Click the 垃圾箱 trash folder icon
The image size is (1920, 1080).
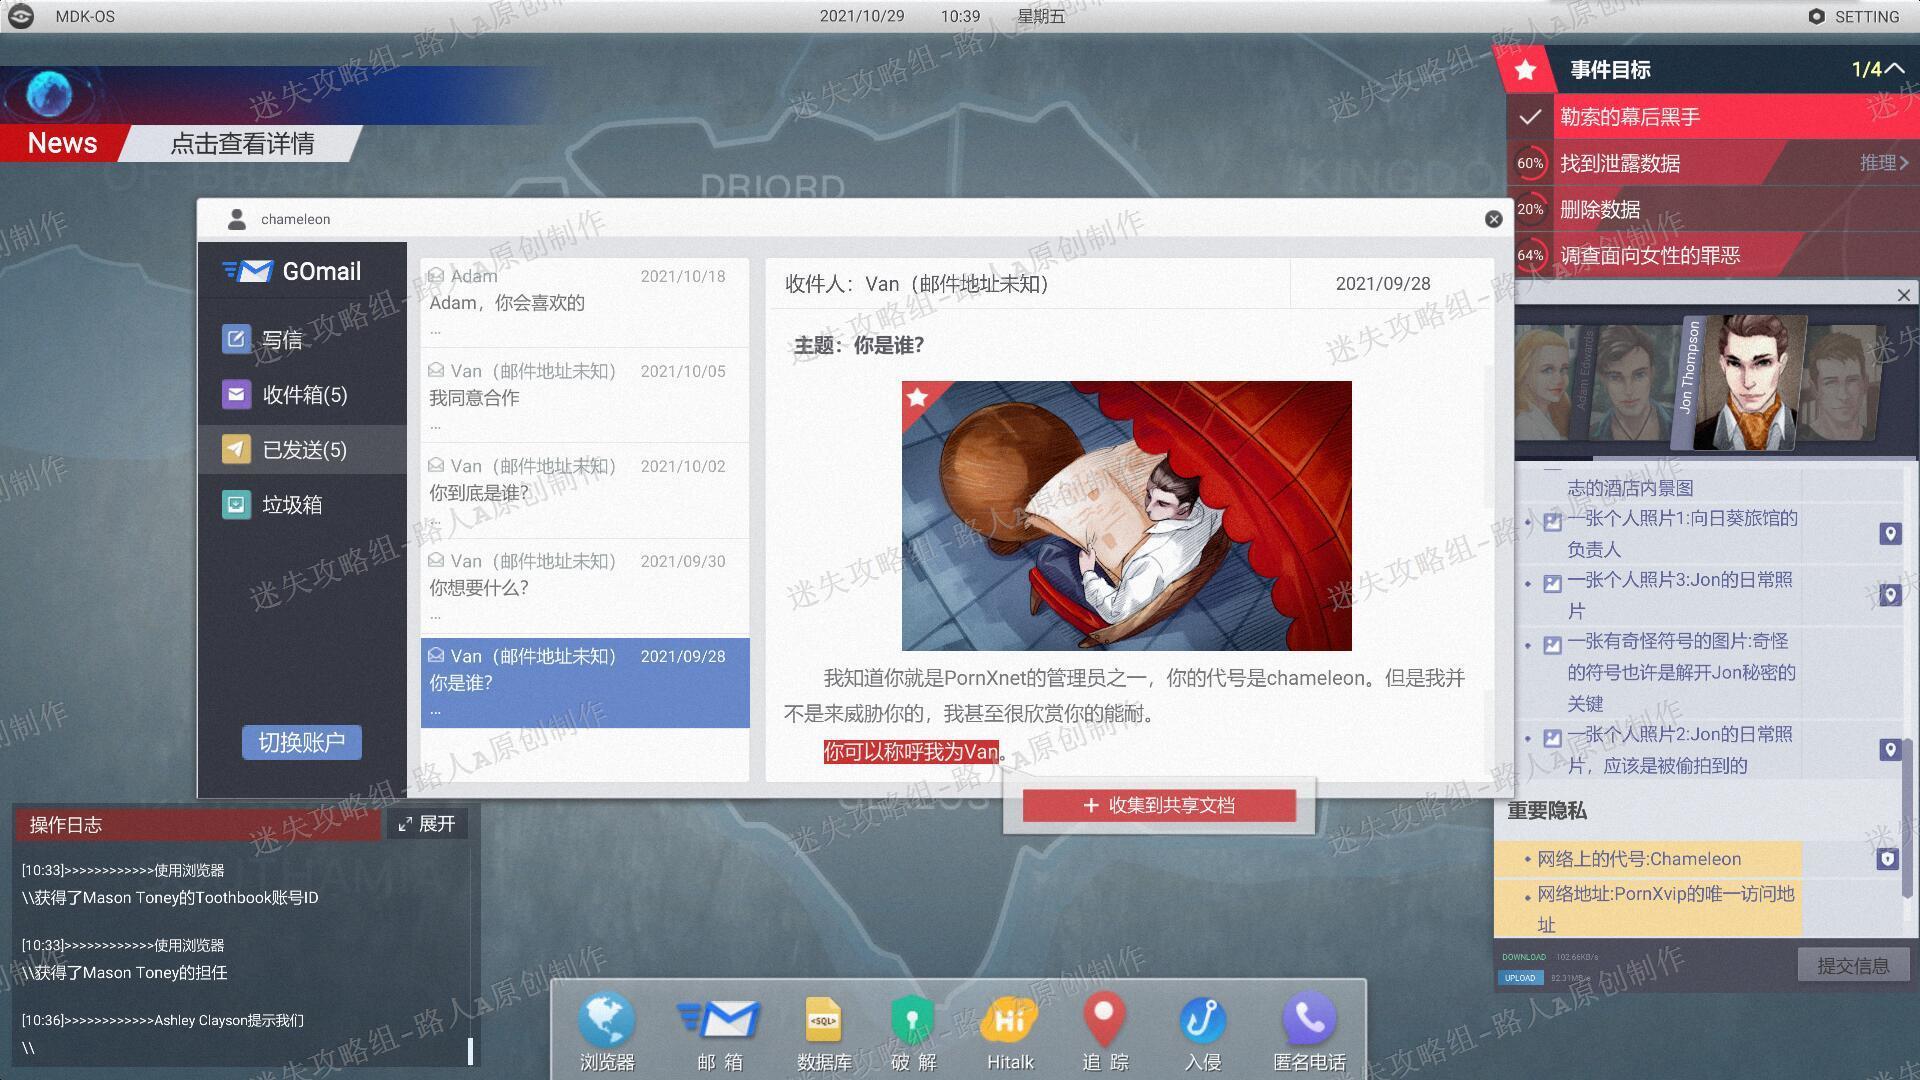tap(236, 505)
